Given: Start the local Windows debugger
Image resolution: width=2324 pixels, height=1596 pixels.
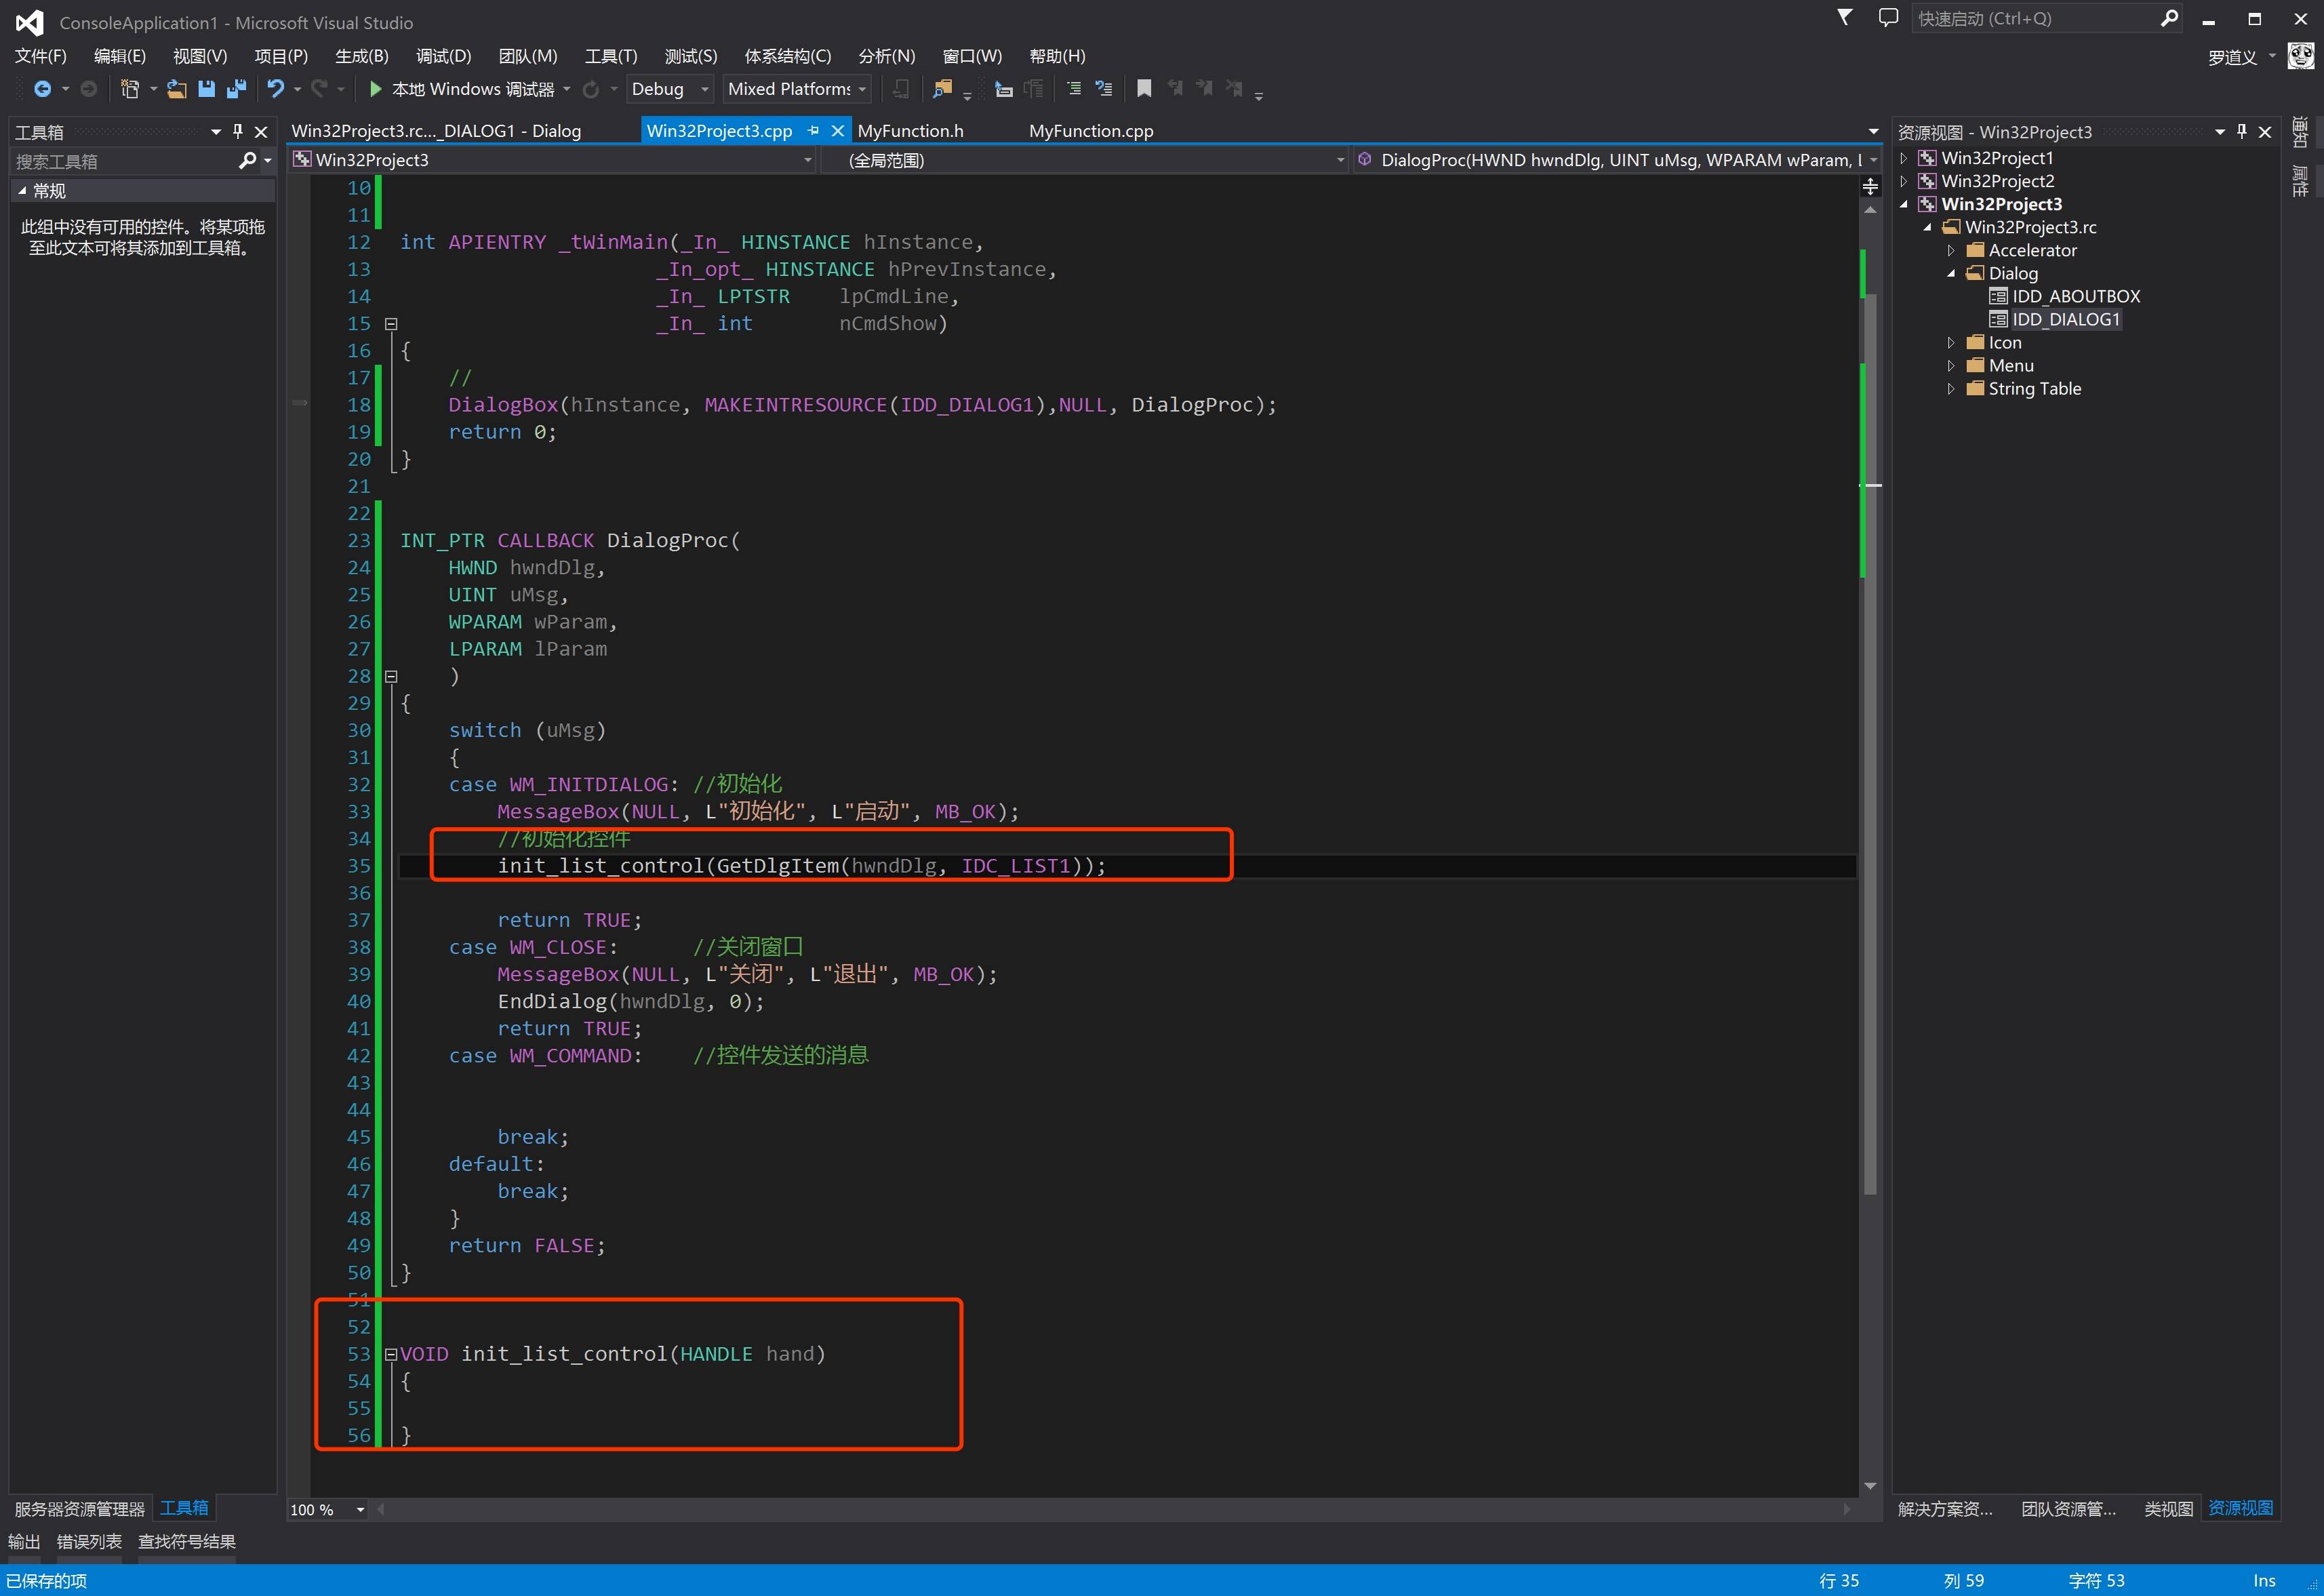Looking at the screenshot, I should (x=376, y=89).
